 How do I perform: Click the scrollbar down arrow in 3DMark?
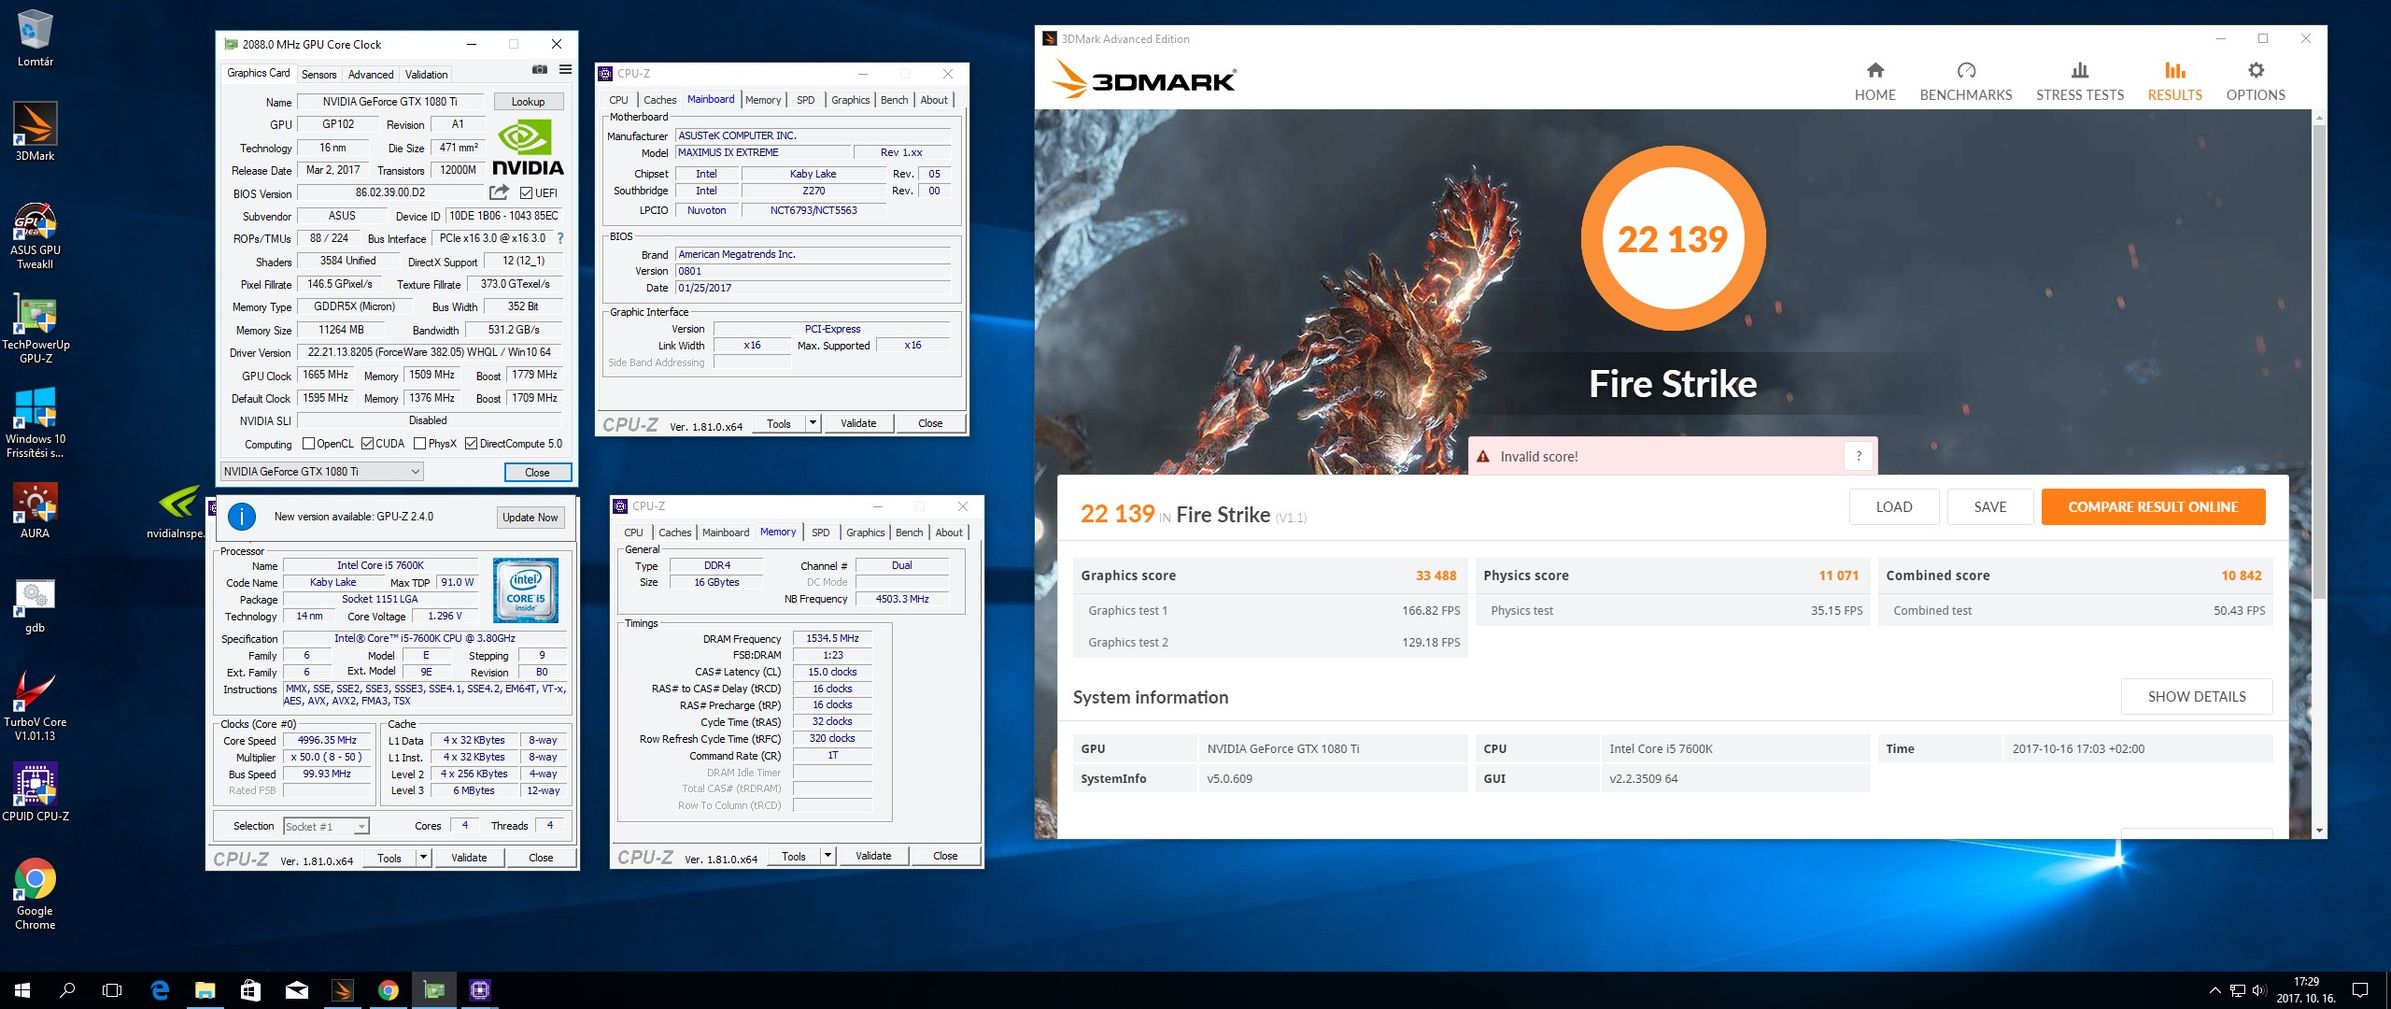tap(2319, 831)
